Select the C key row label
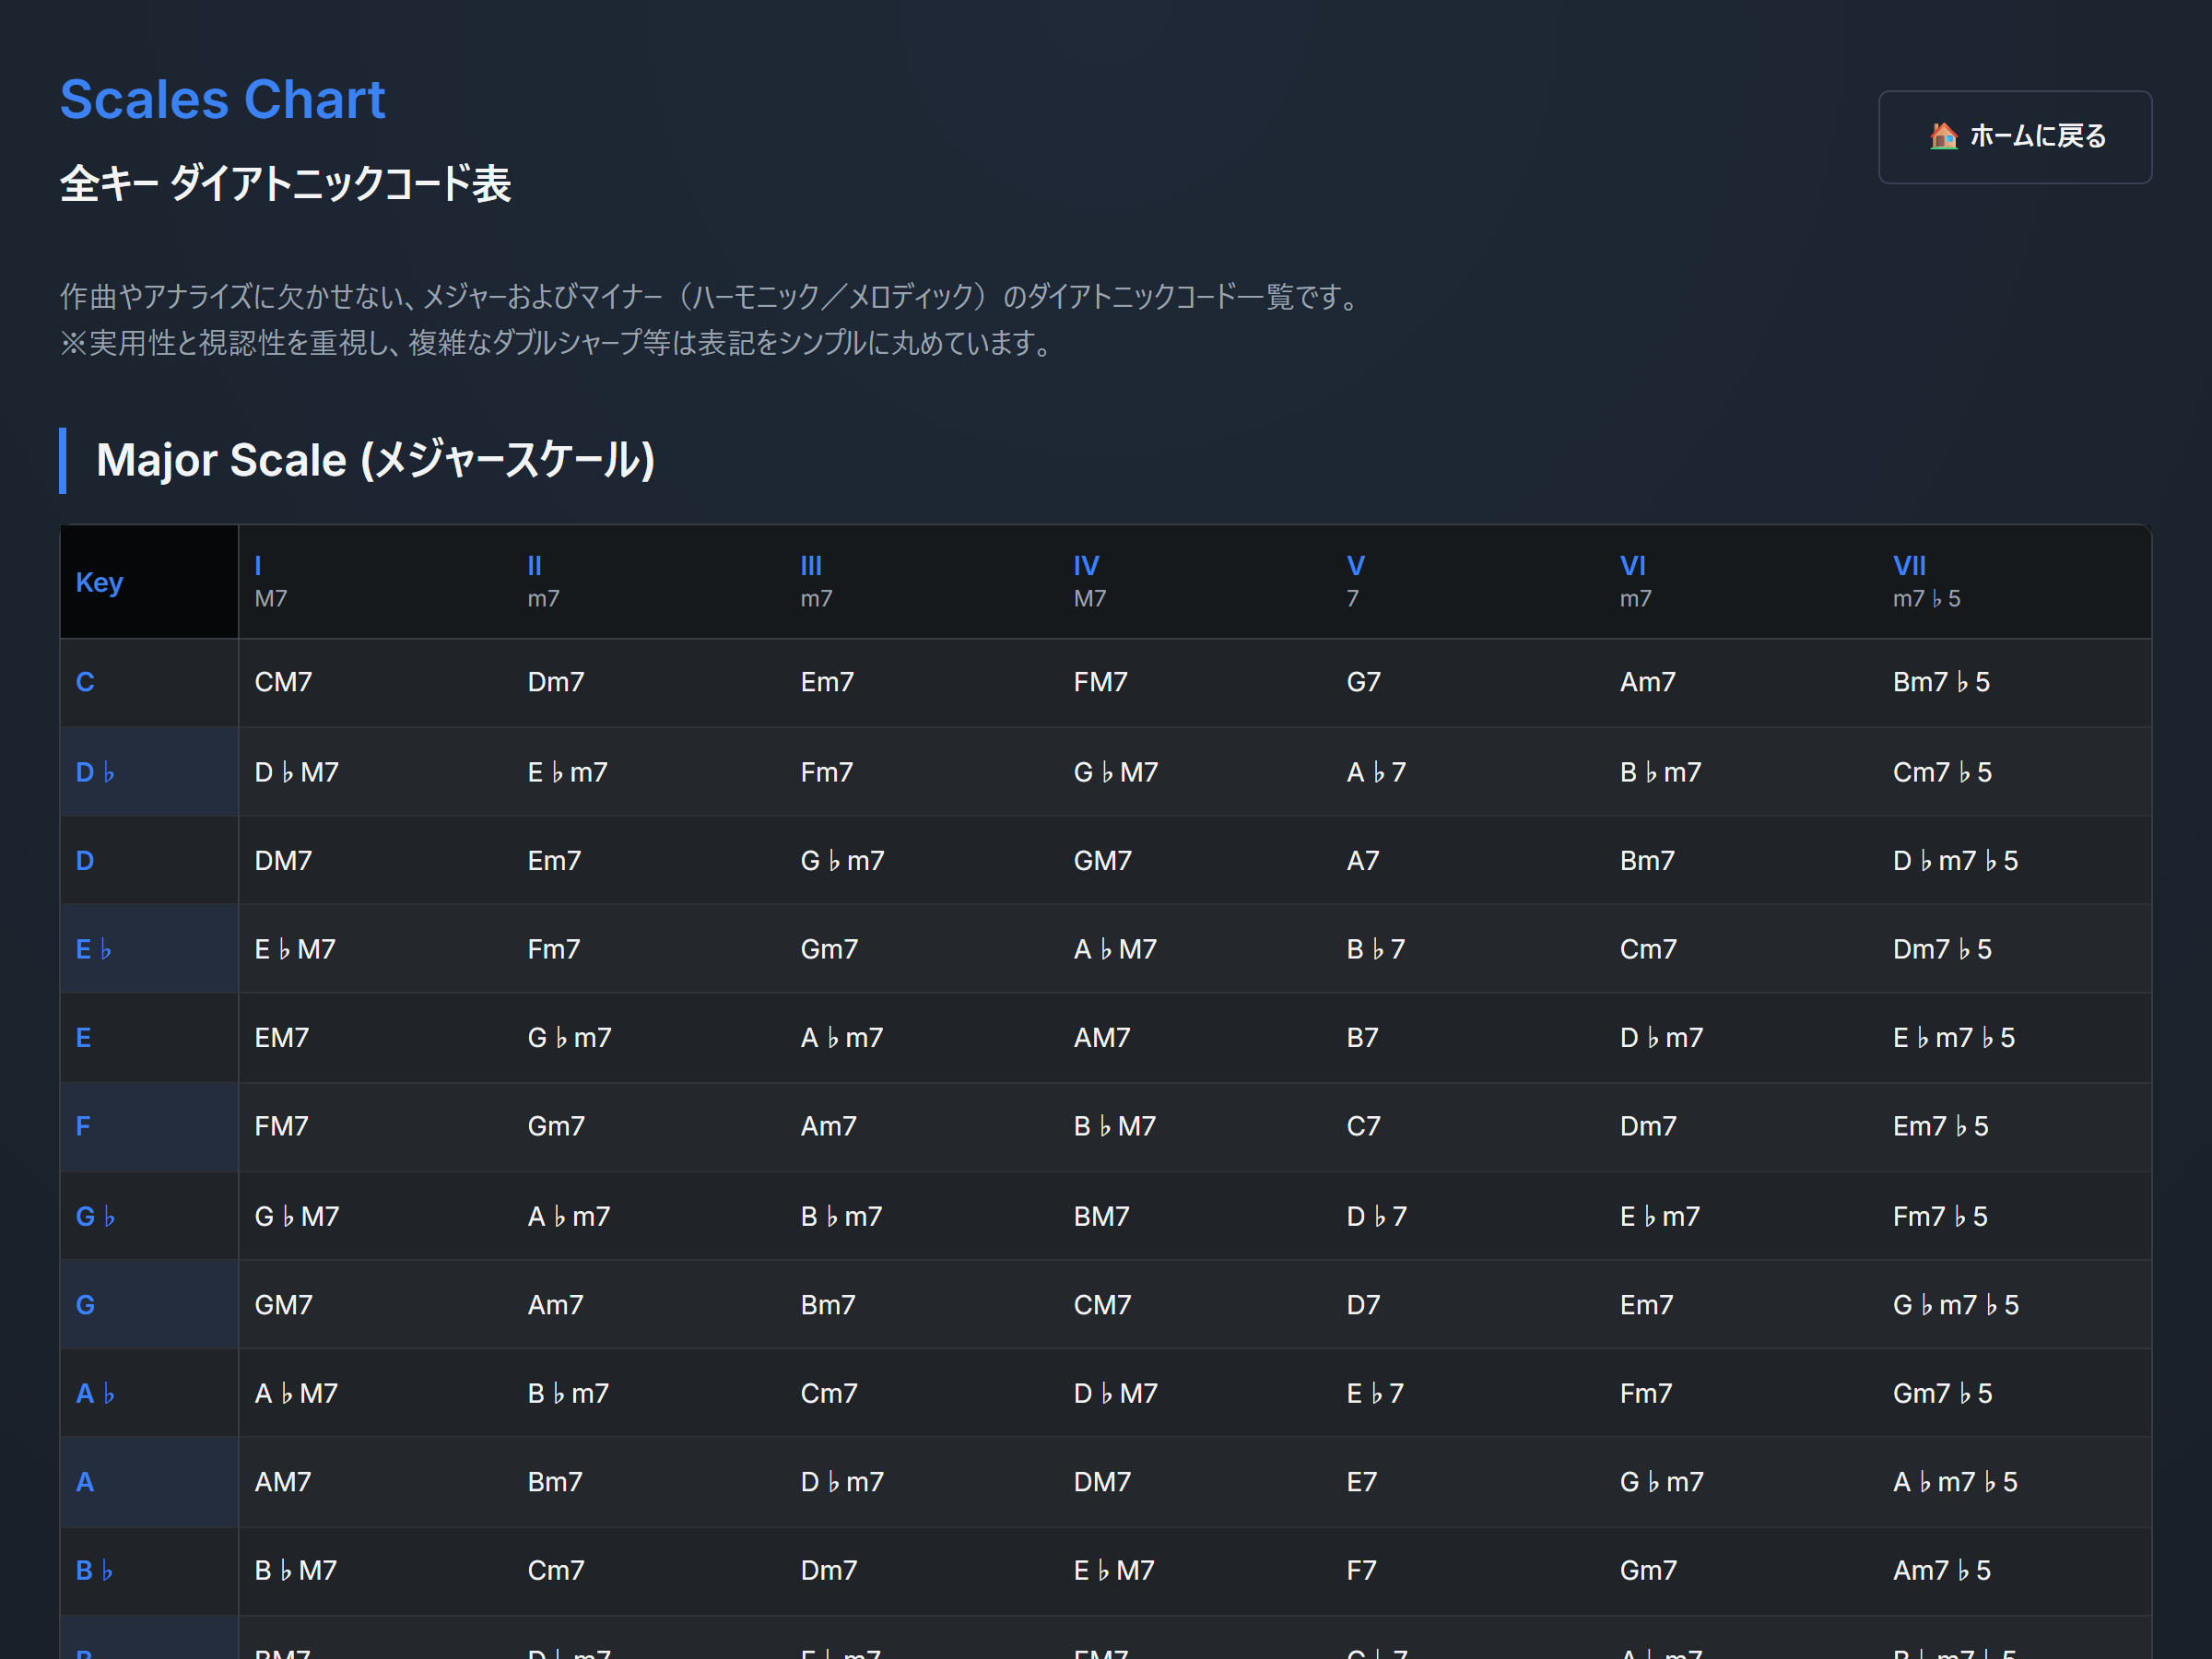Viewport: 2212px width, 1659px height. click(86, 682)
